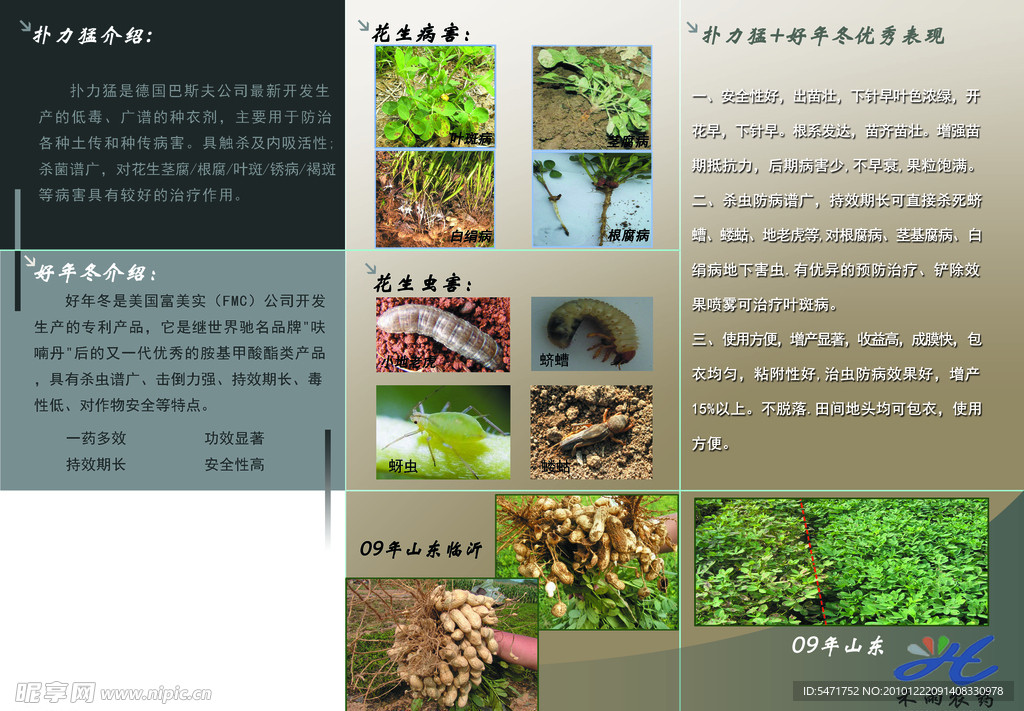
Task: Click the arrow icon beside 扑力猛+好年冬优秀表现
Action: (691, 28)
